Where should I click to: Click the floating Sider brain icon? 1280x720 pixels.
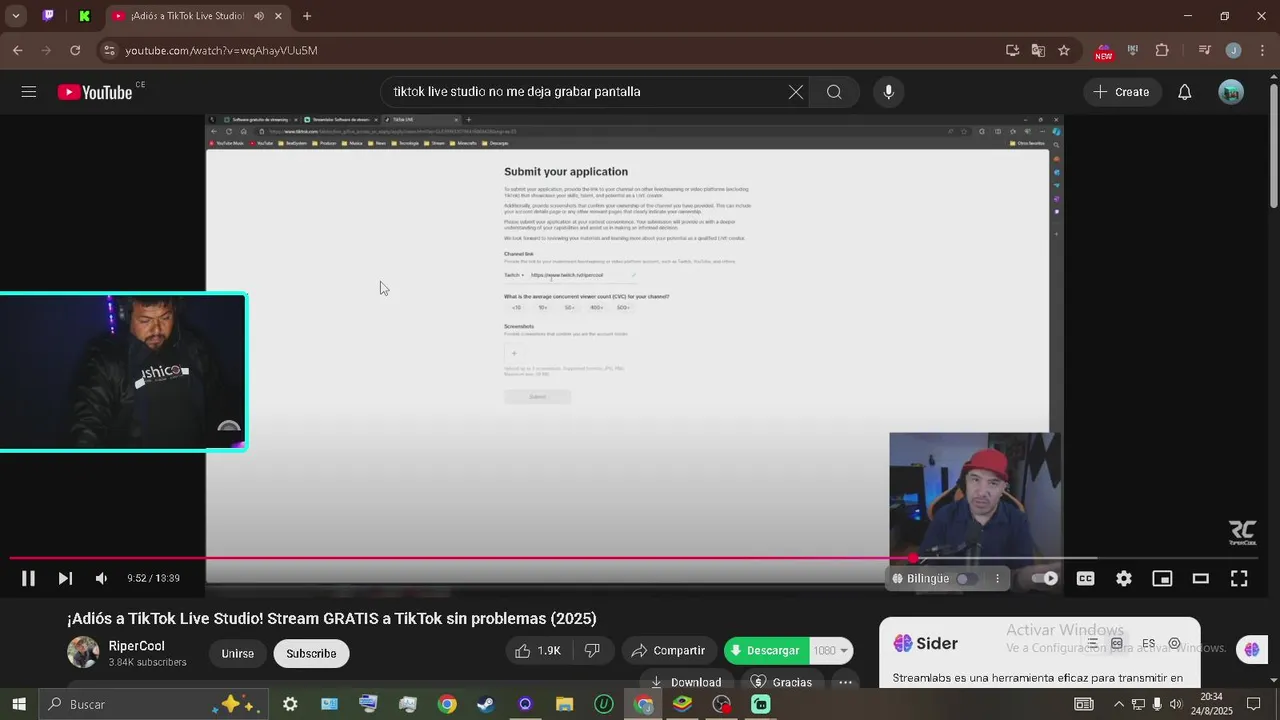point(1252,650)
